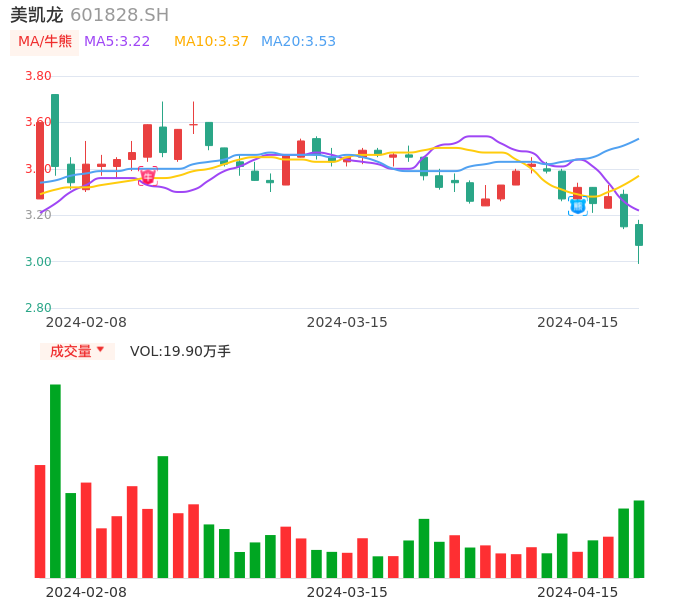
Task: Click the VOL:19.90万手 volume readout
Action: [x=180, y=351]
